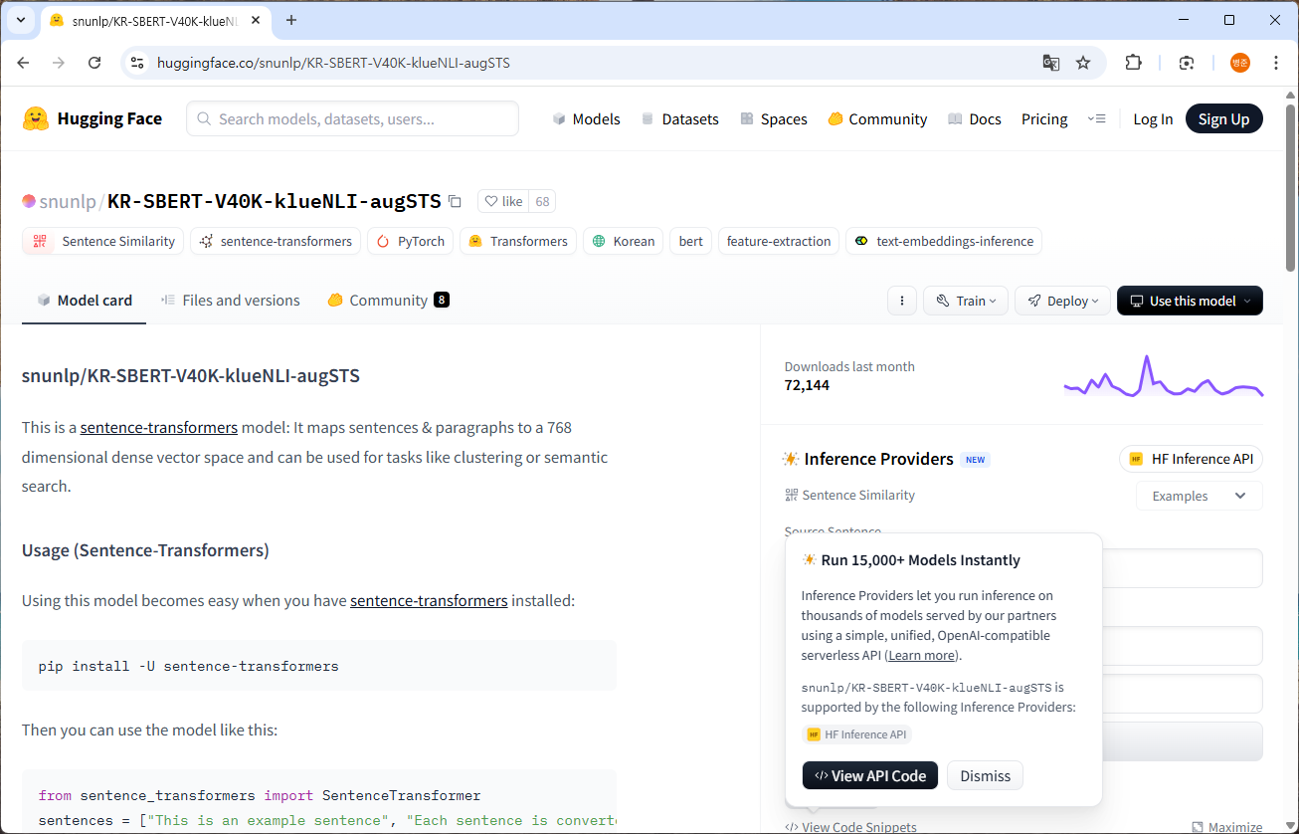This screenshot has height=834, width=1299.
Task: Click the browser address bar URL
Action: pyautogui.click(x=334, y=63)
